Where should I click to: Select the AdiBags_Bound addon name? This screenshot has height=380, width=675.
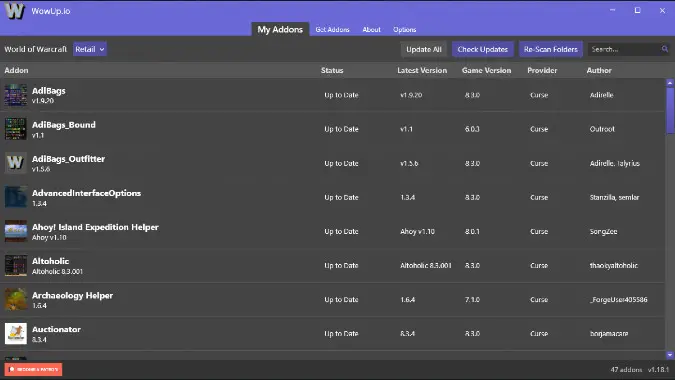coord(64,125)
